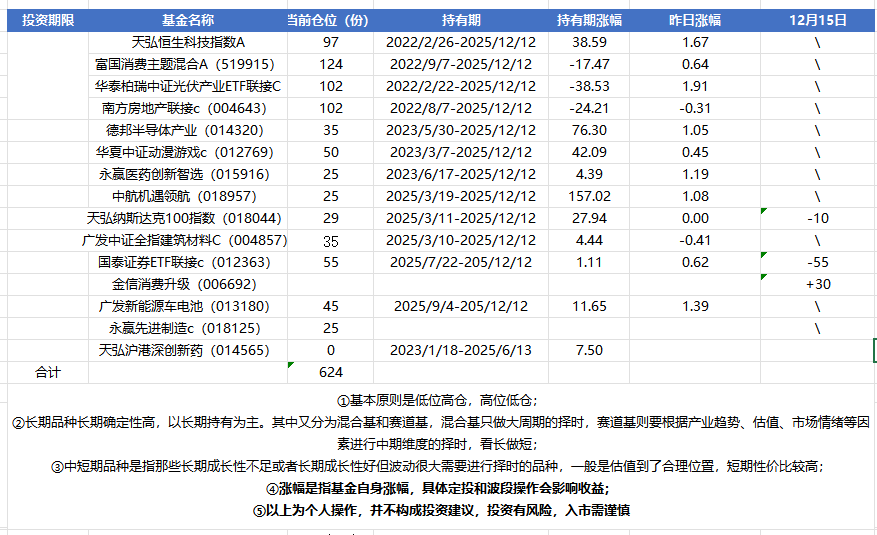
Task: Click bold note ⑤以上为个人操作 line
Action: [x=441, y=510]
